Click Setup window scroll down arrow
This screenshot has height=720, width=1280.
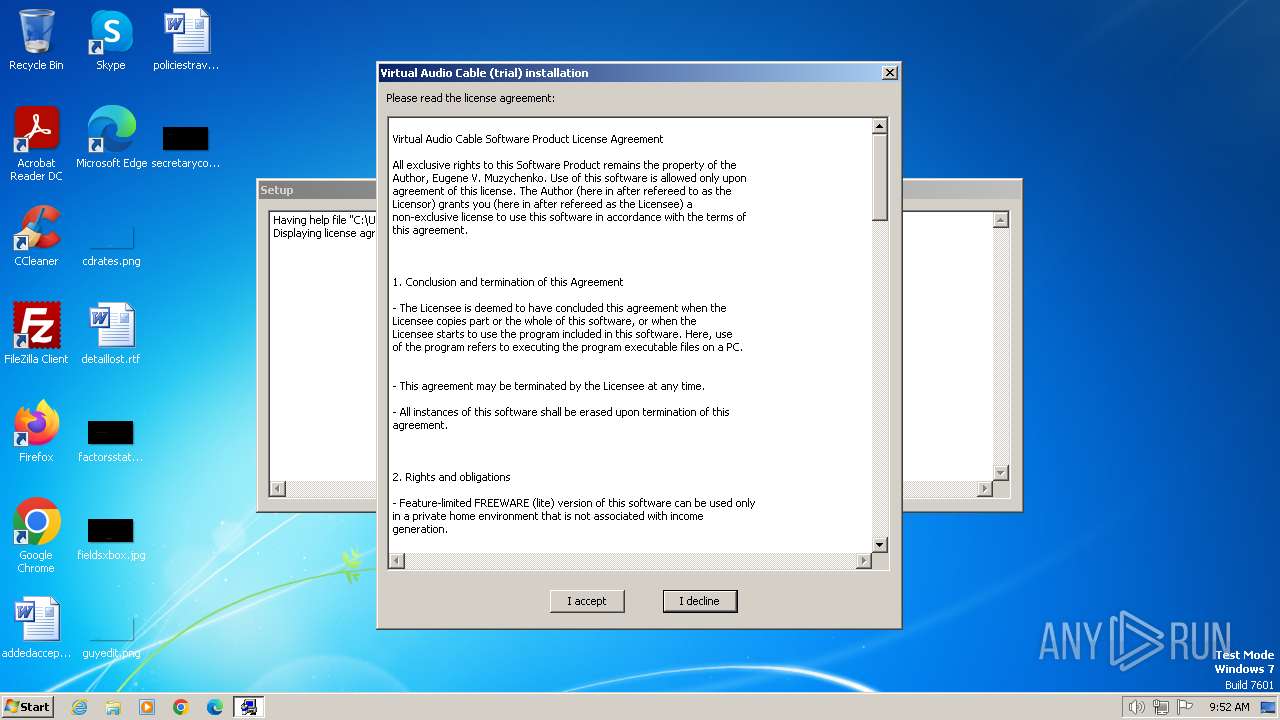tap(1000, 472)
